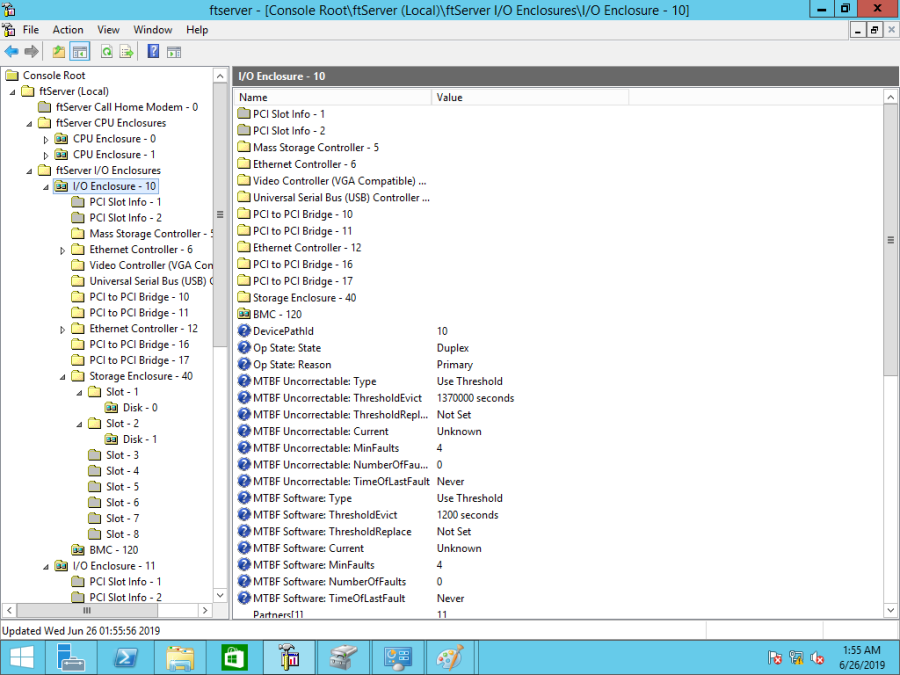Image resolution: width=900 pixels, height=675 pixels.
Task: Click the Refresh toolbar icon
Action: tap(107, 52)
